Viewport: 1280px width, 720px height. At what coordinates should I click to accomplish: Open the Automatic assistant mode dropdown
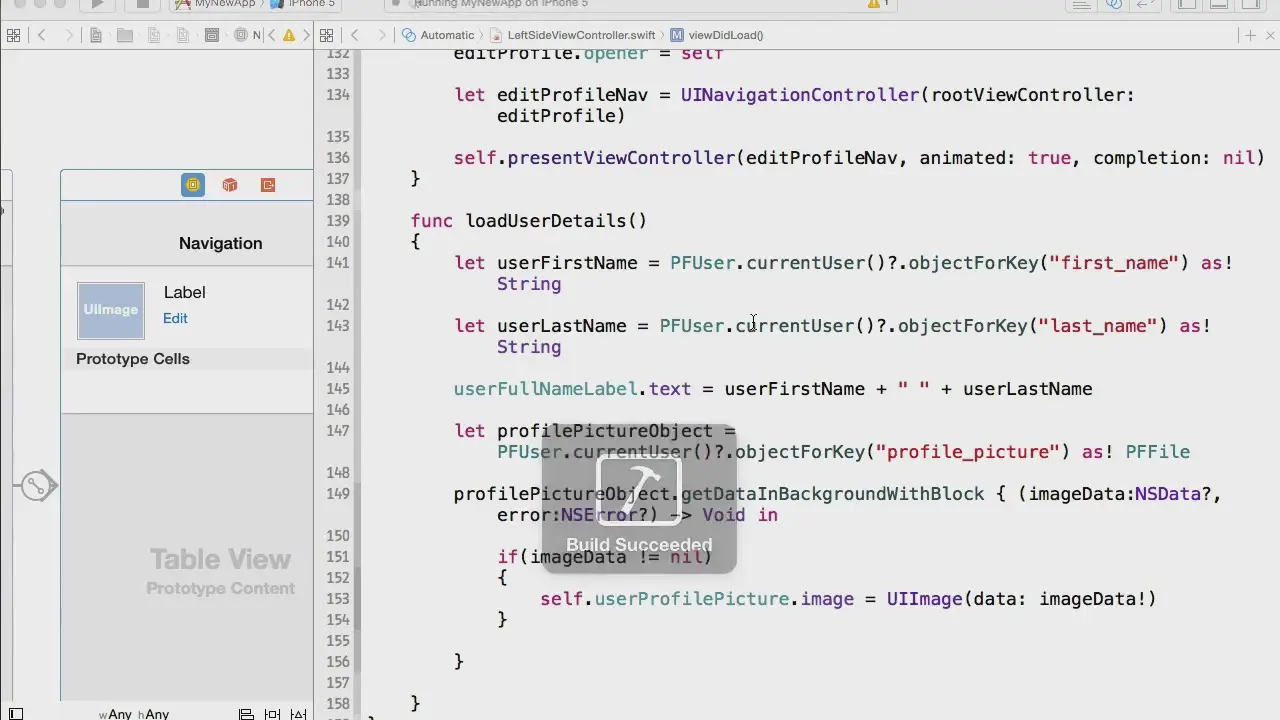pos(439,35)
